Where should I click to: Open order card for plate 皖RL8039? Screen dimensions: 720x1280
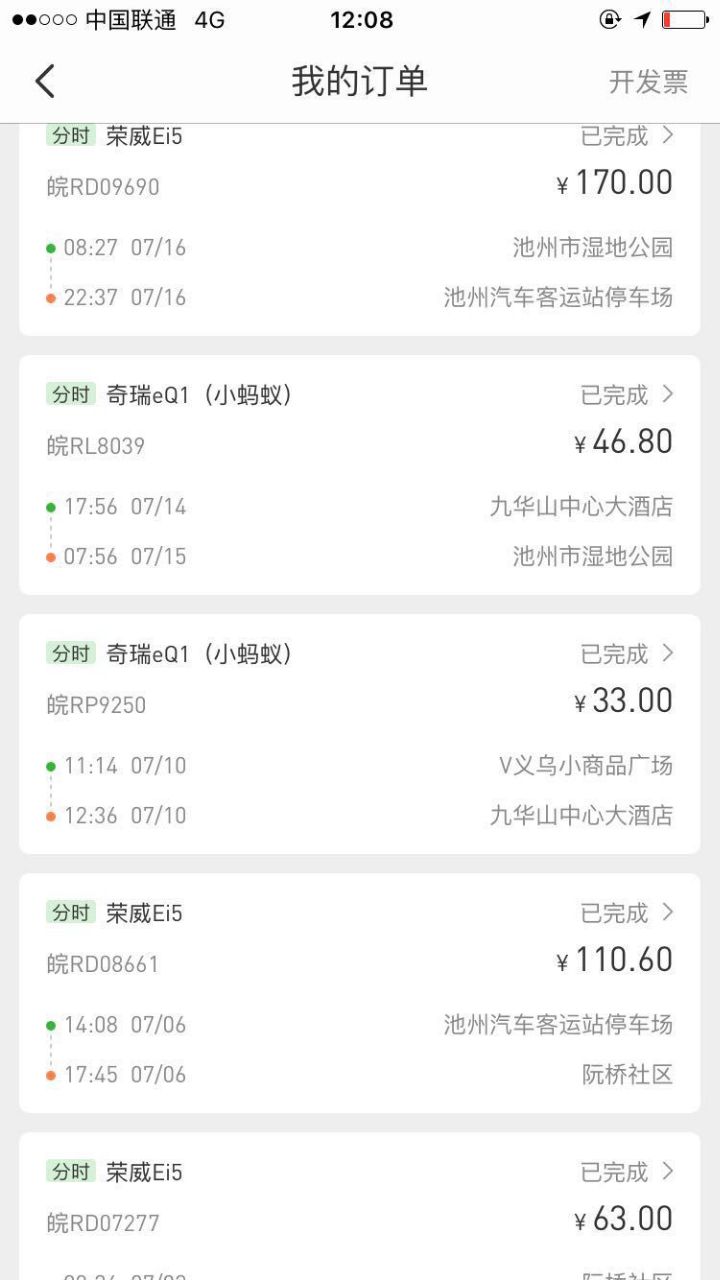360,475
